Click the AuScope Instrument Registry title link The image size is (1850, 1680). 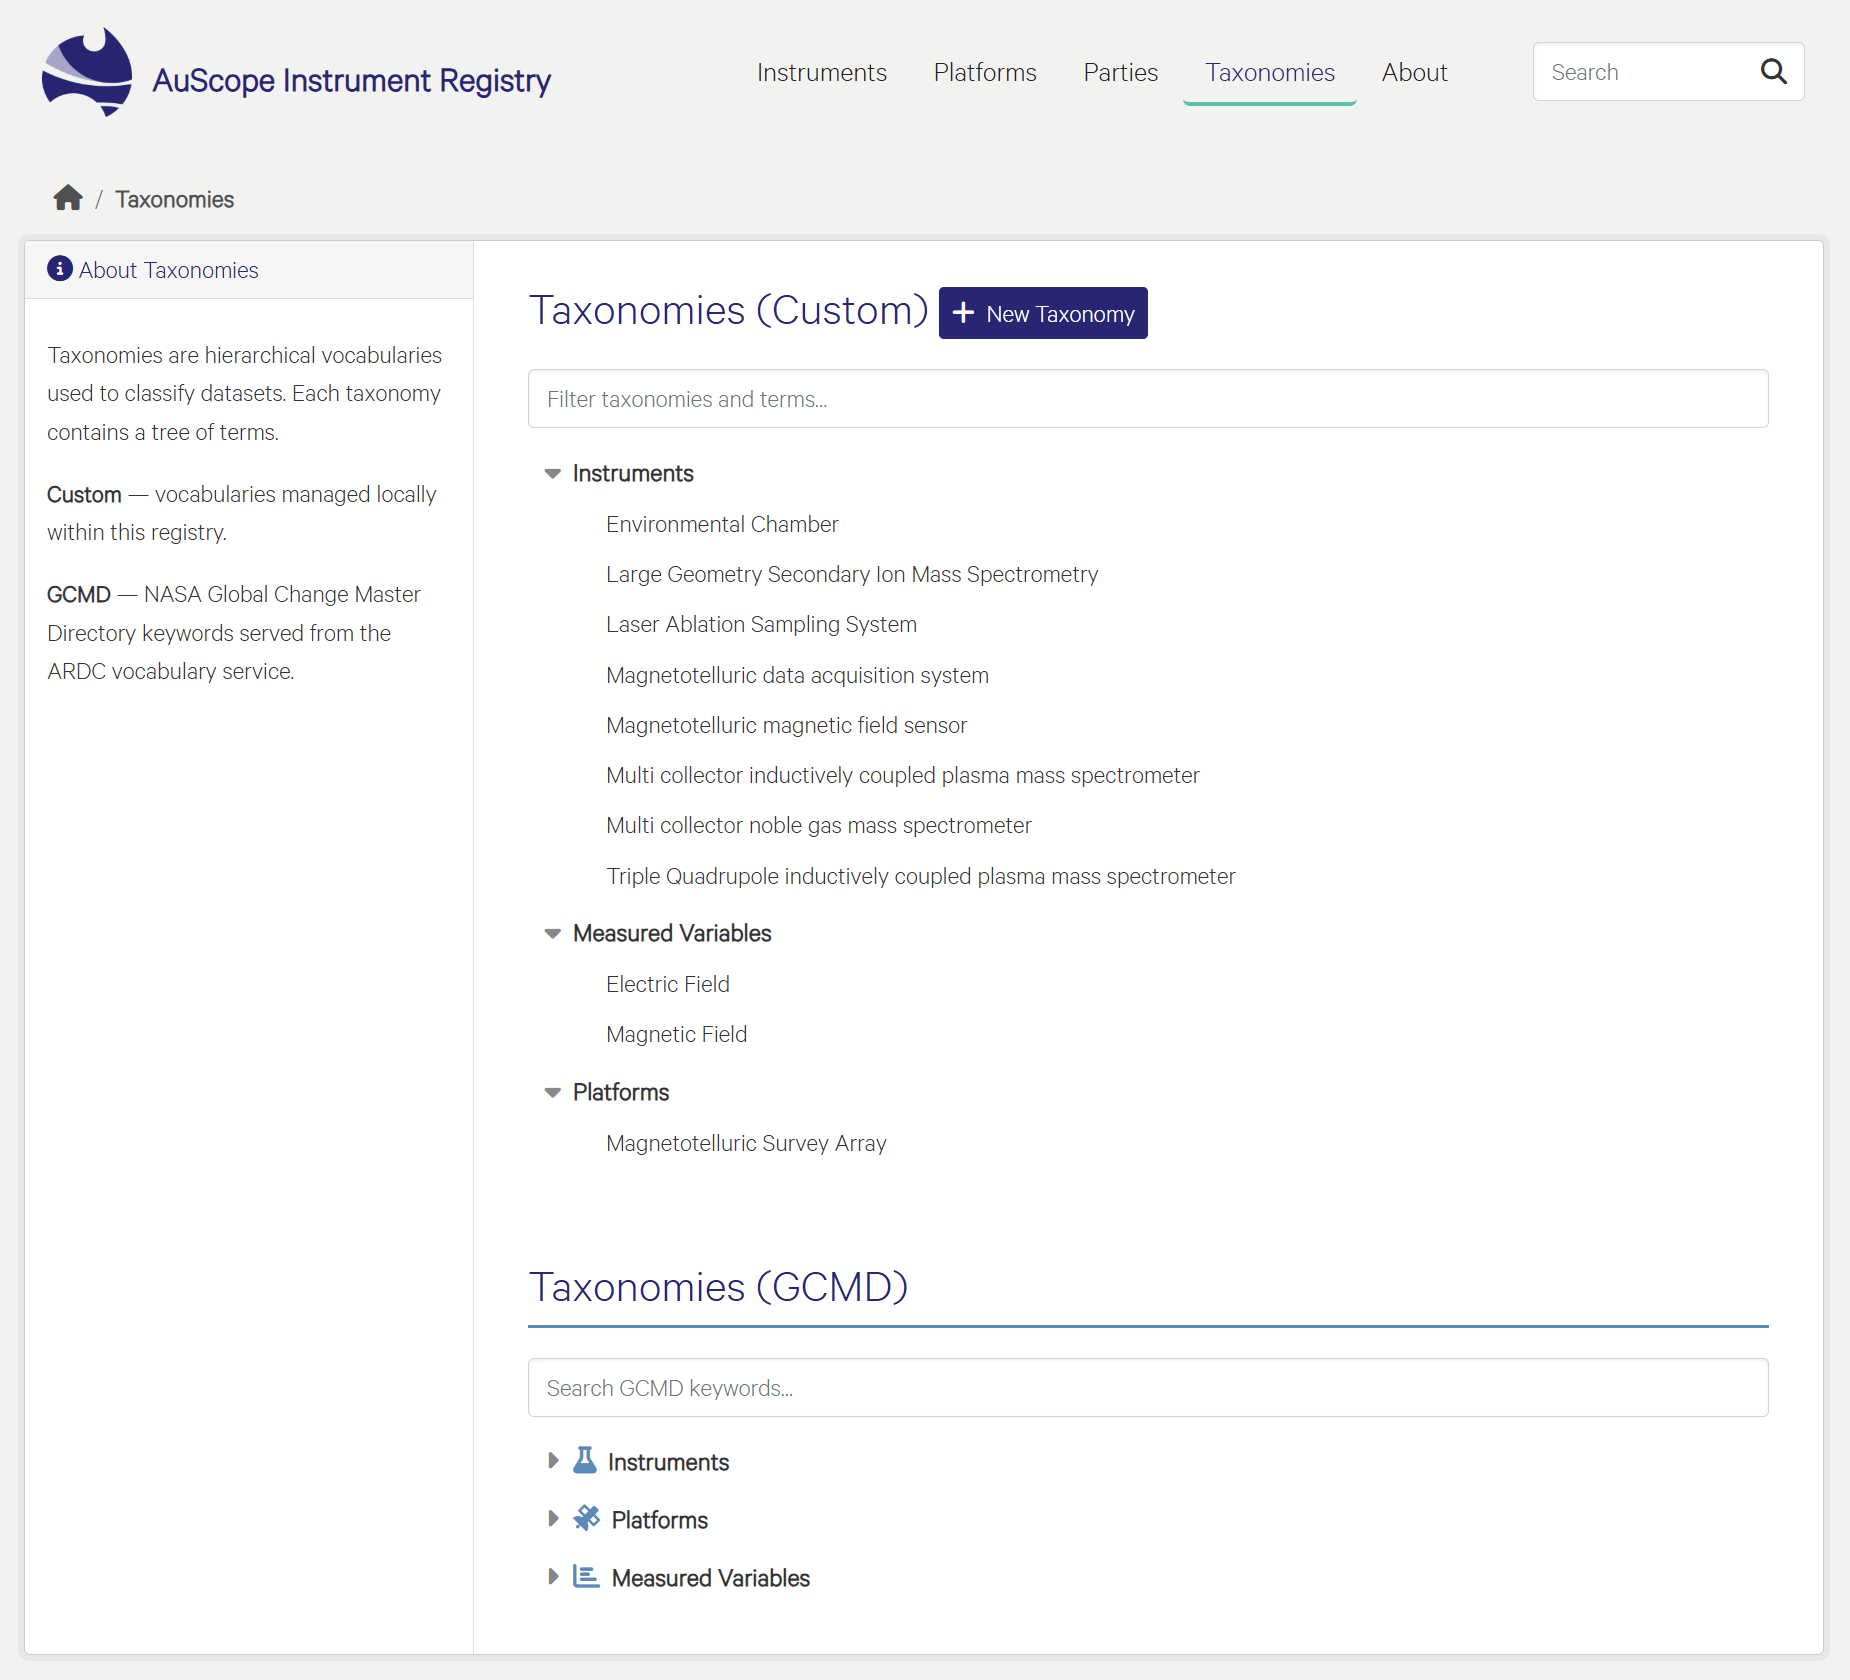pos(352,80)
